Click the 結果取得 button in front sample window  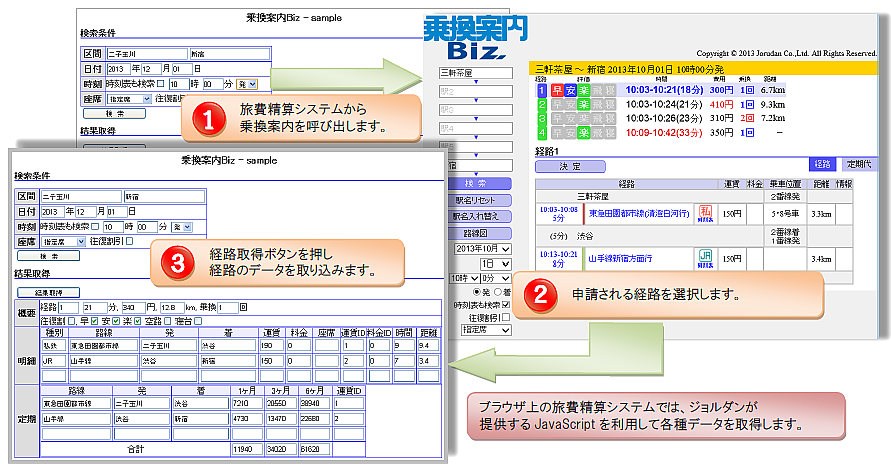pos(48,293)
